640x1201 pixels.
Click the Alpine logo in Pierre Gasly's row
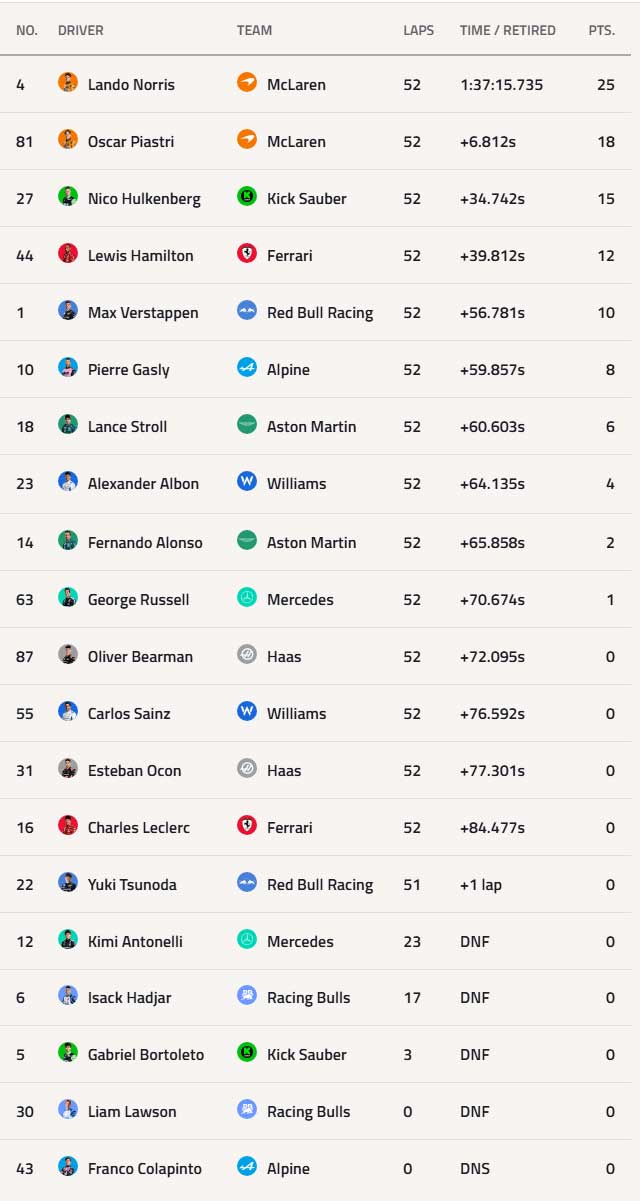click(247, 369)
